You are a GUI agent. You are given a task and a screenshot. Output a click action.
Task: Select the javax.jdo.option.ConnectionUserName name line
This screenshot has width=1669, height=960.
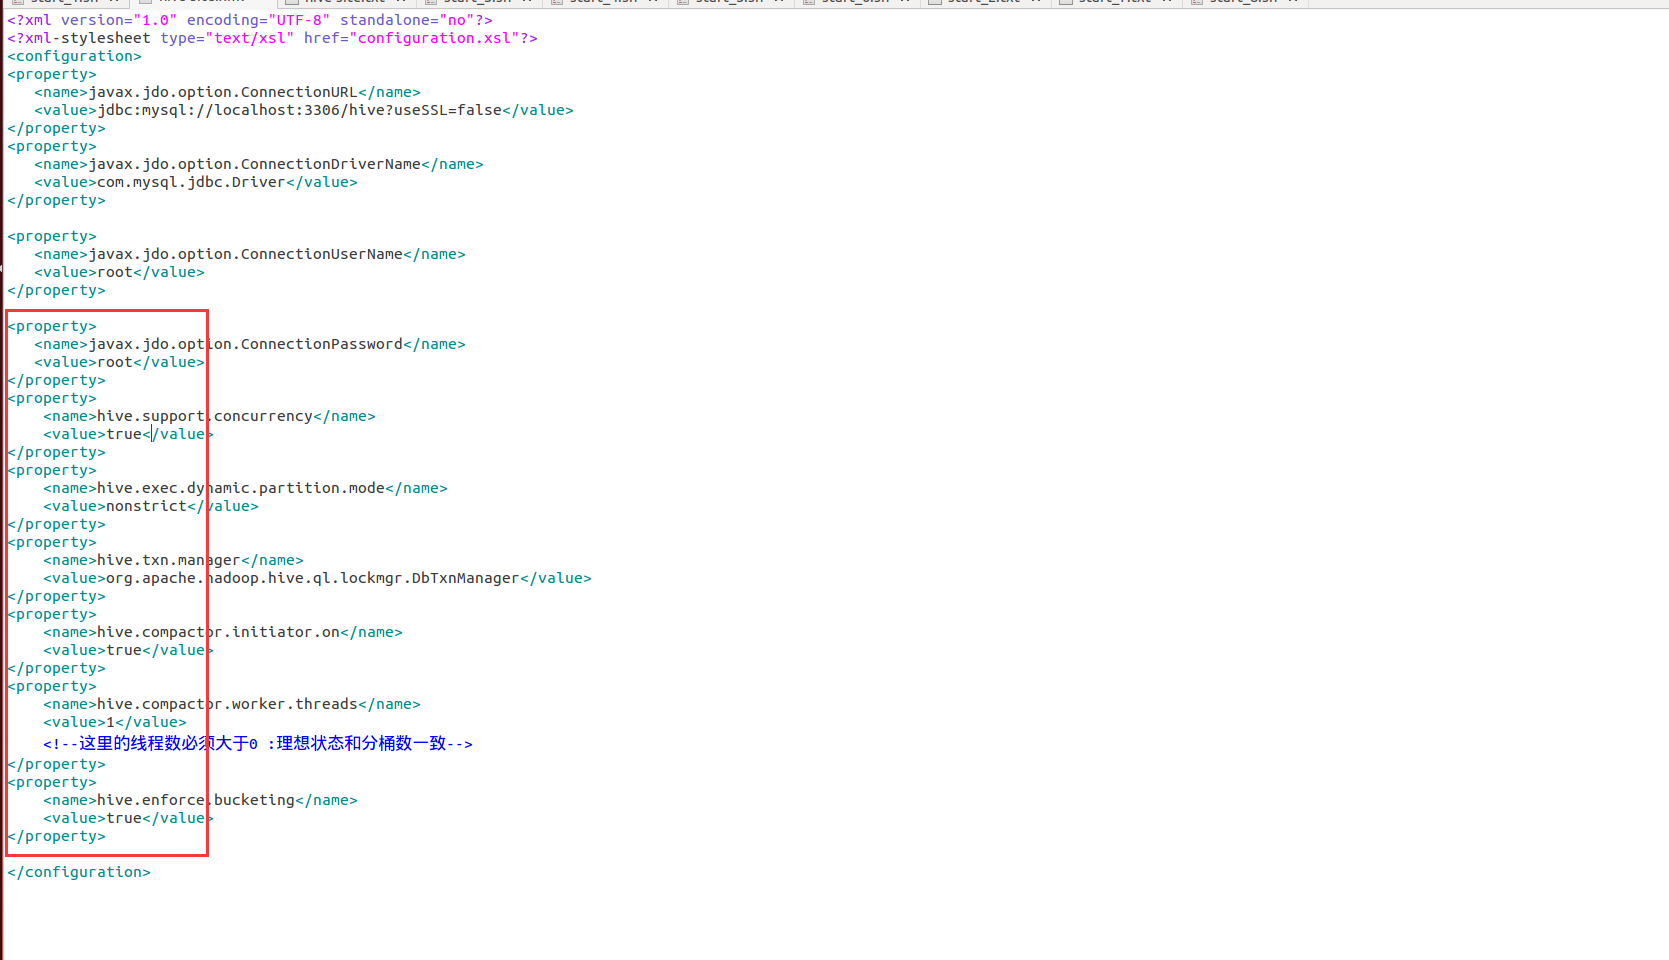point(250,254)
